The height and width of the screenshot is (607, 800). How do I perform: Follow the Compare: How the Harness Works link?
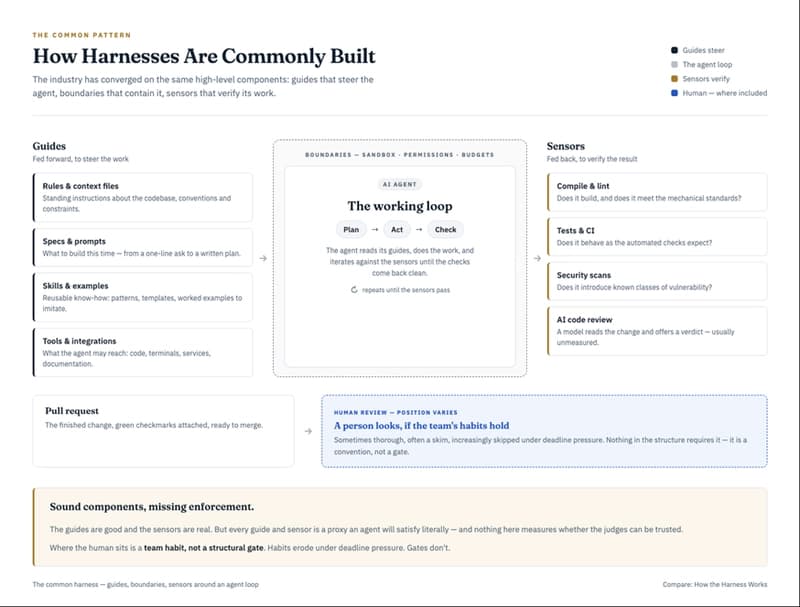(x=715, y=585)
